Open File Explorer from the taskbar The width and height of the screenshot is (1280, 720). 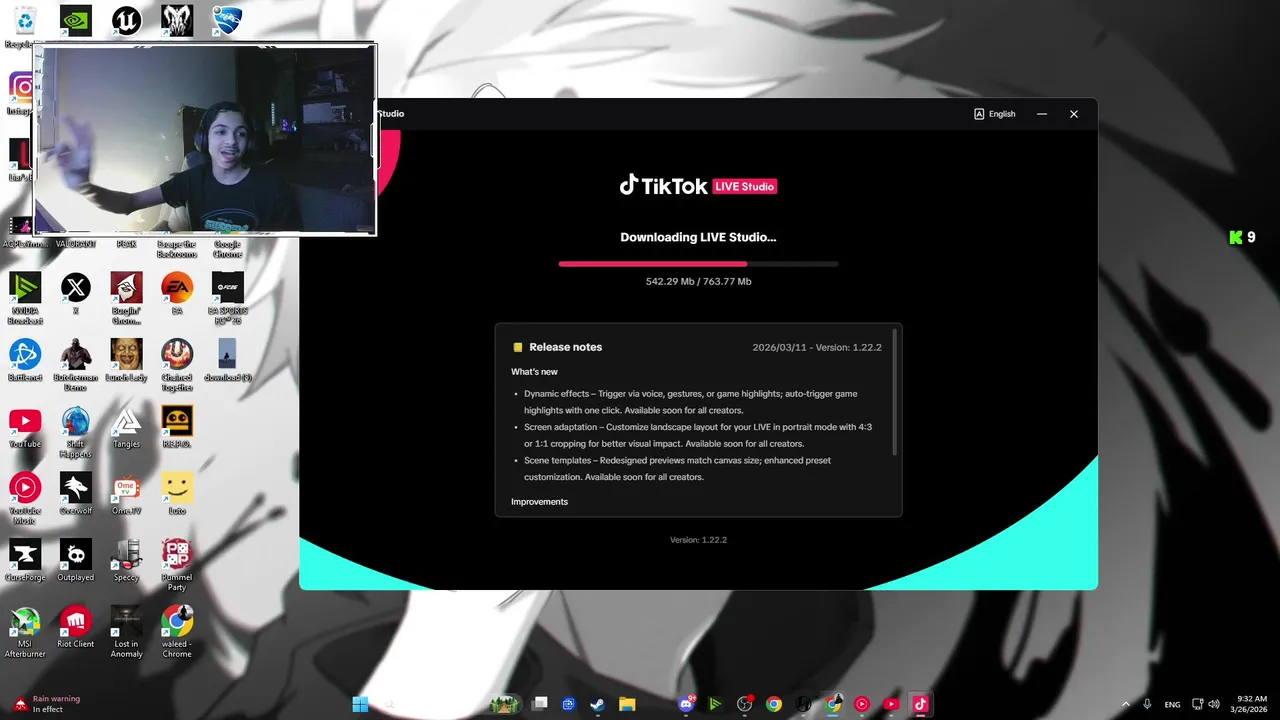click(627, 704)
